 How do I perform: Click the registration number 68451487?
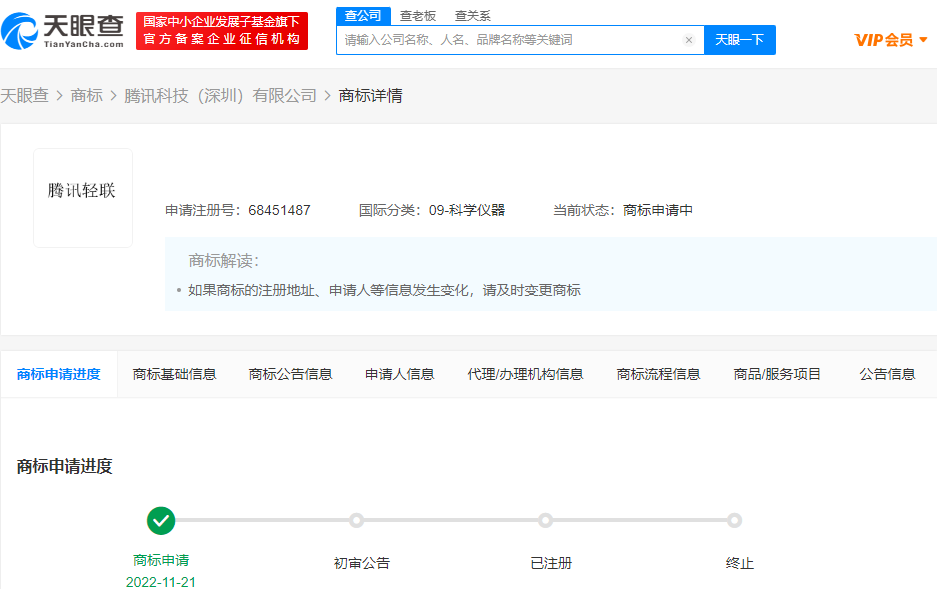pyautogui.click(x=279, y=210)
